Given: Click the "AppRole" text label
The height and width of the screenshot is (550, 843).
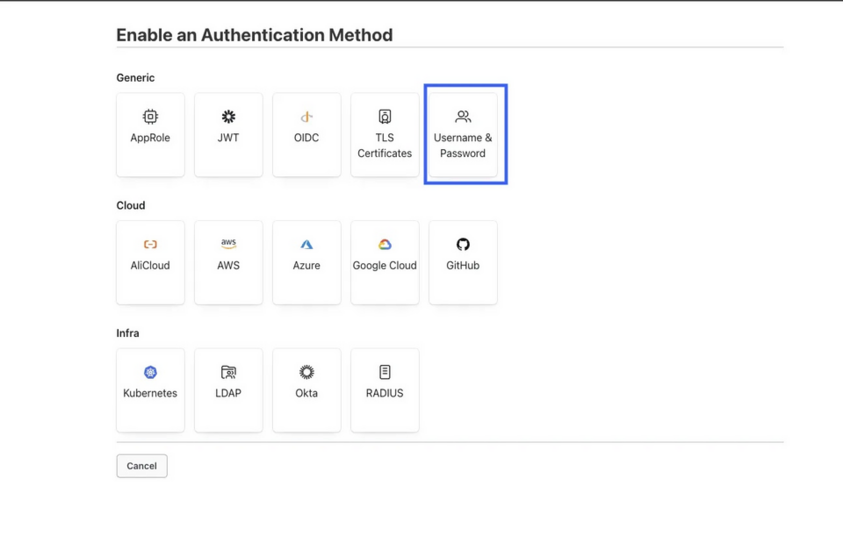Looking at the screenshot, I should [150, 138].
